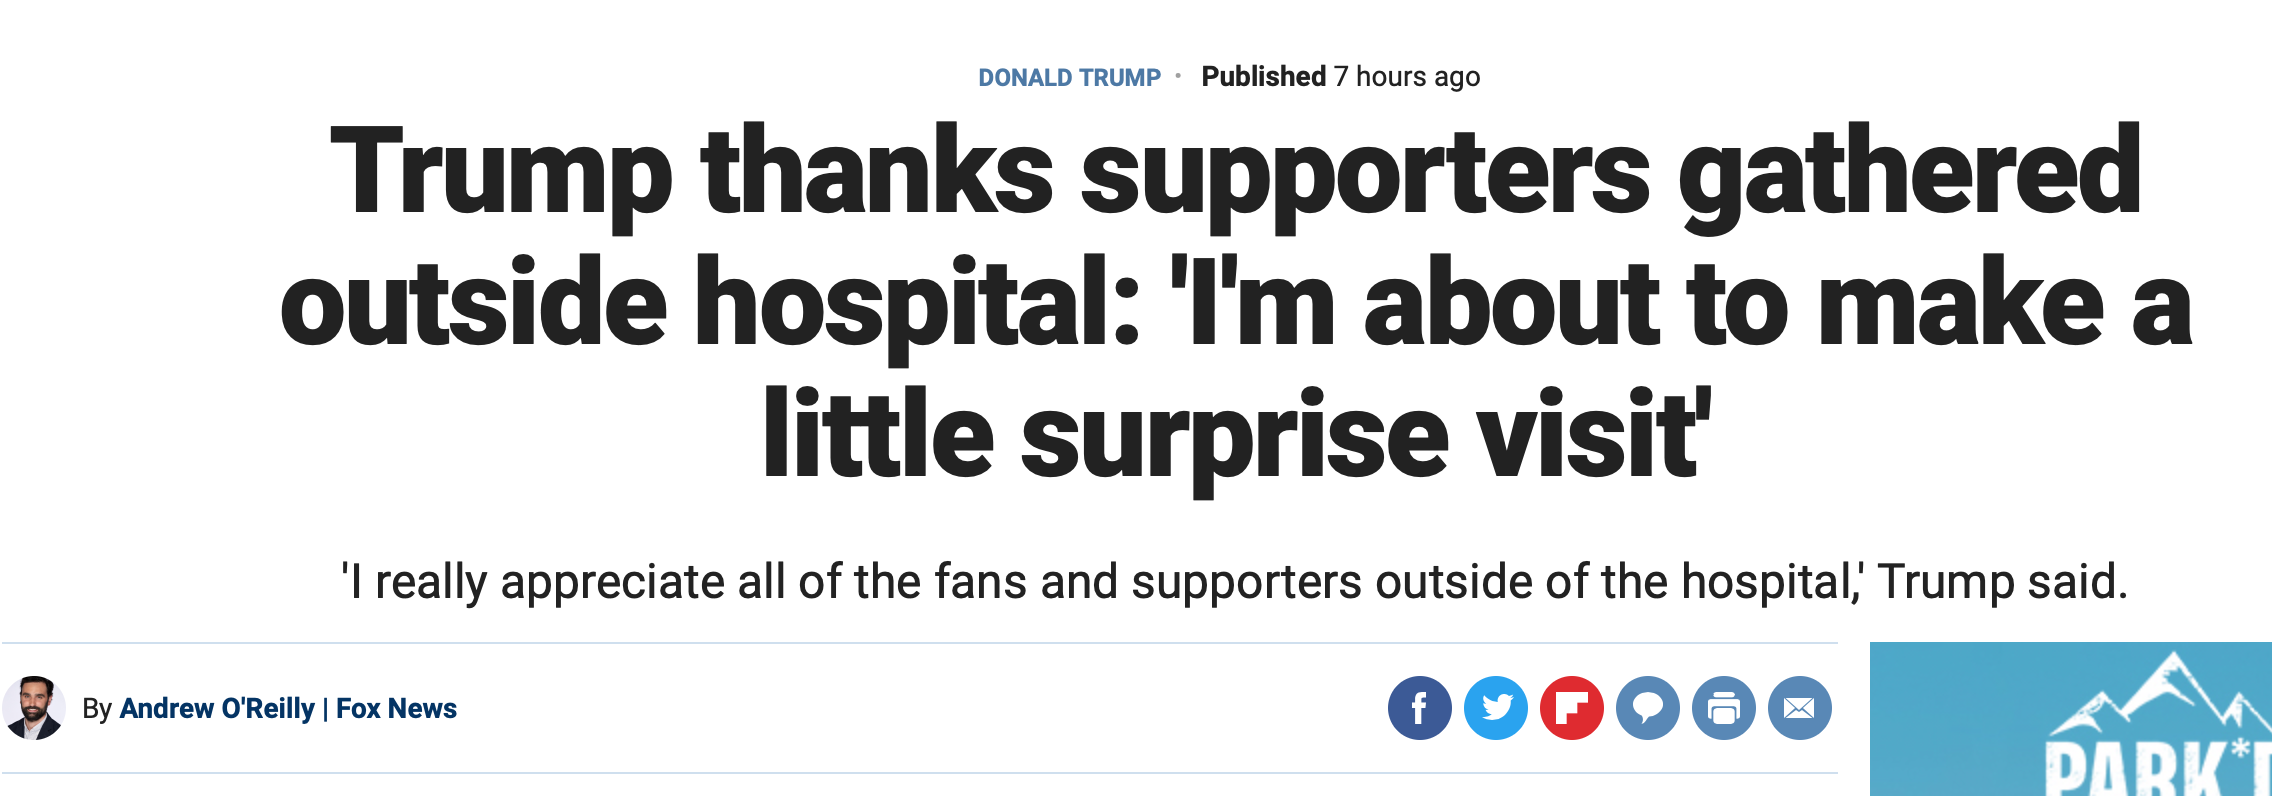Open Andrew O'Reilly's author page link
The height and width of the screenshot is (796, 2272).
(217, 708)
